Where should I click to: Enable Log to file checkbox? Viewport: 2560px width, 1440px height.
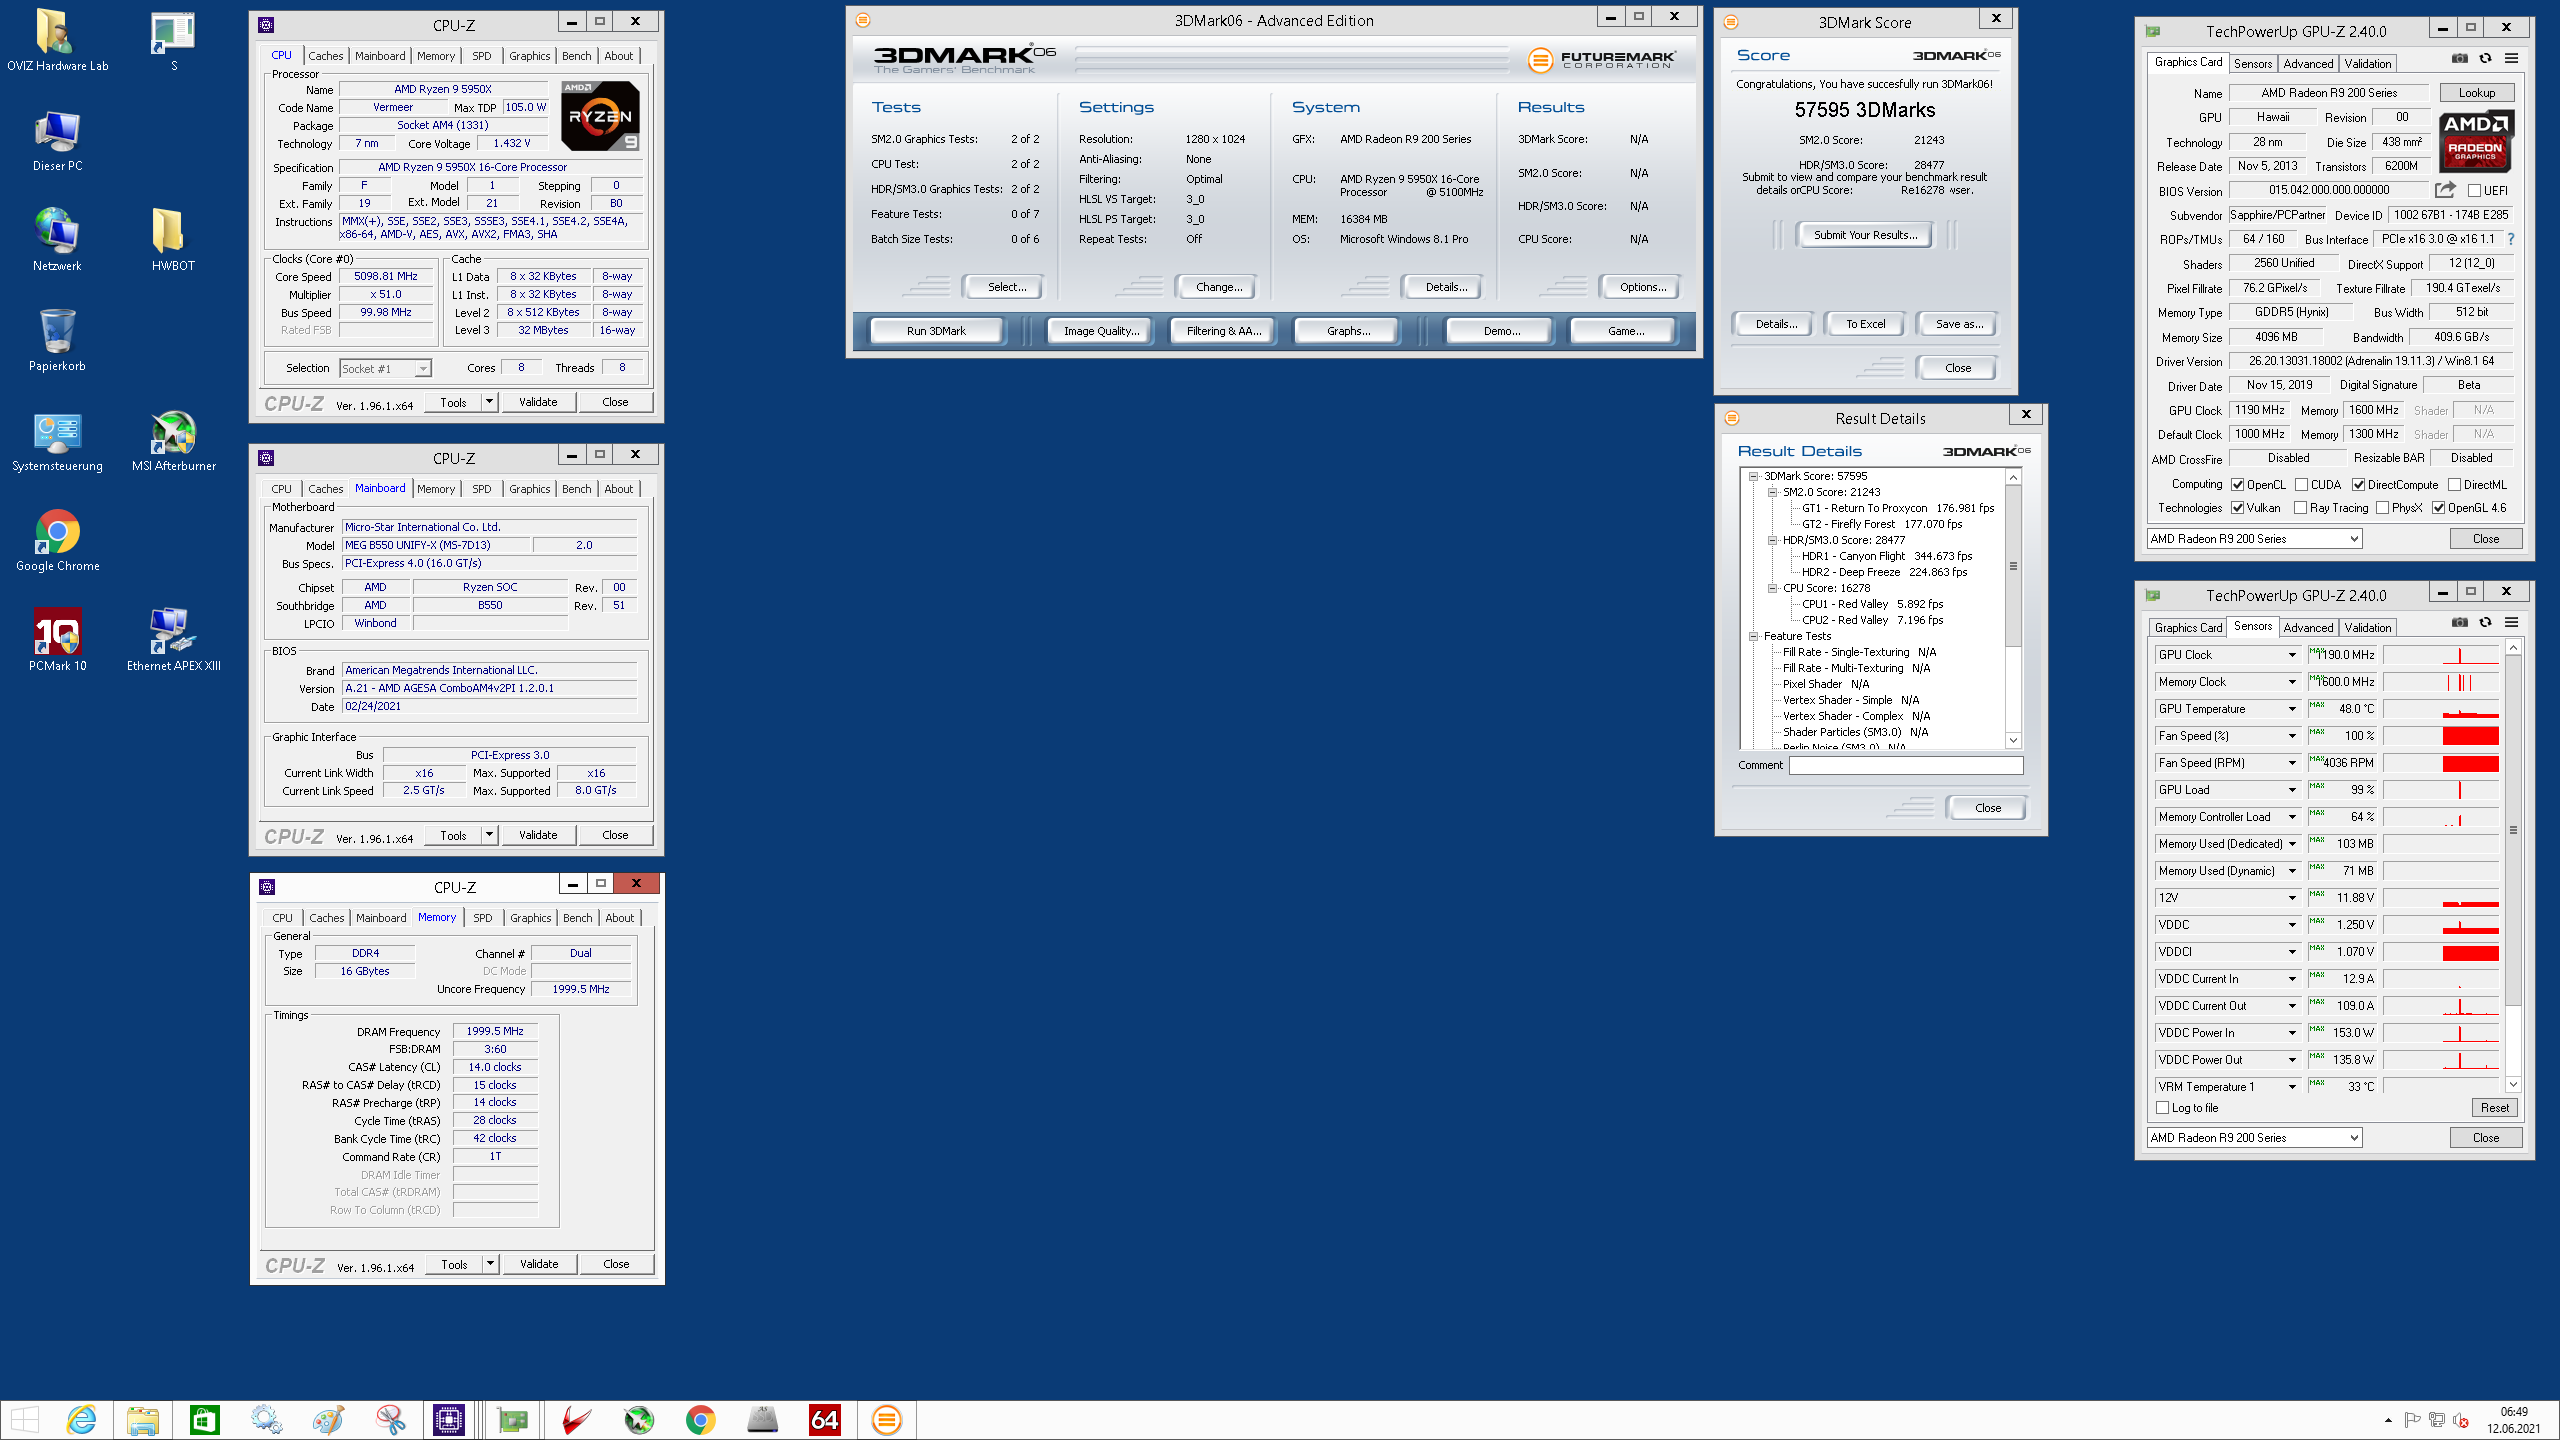[x=2163, y=1108]
